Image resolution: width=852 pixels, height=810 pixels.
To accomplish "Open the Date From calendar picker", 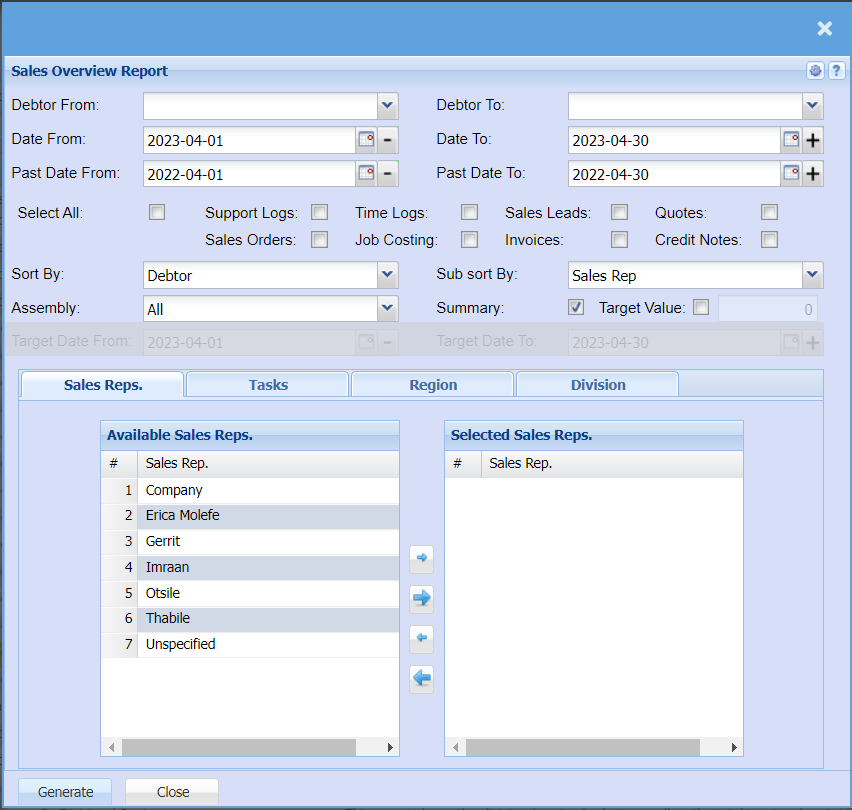I will point(366,140).
